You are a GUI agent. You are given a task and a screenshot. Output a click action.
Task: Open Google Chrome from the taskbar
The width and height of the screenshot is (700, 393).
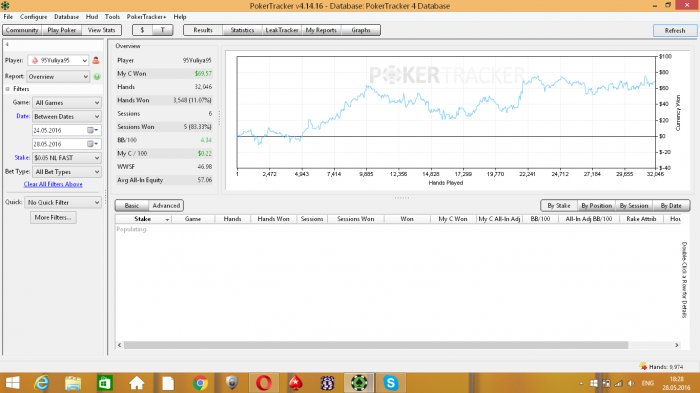click(200, 383)
